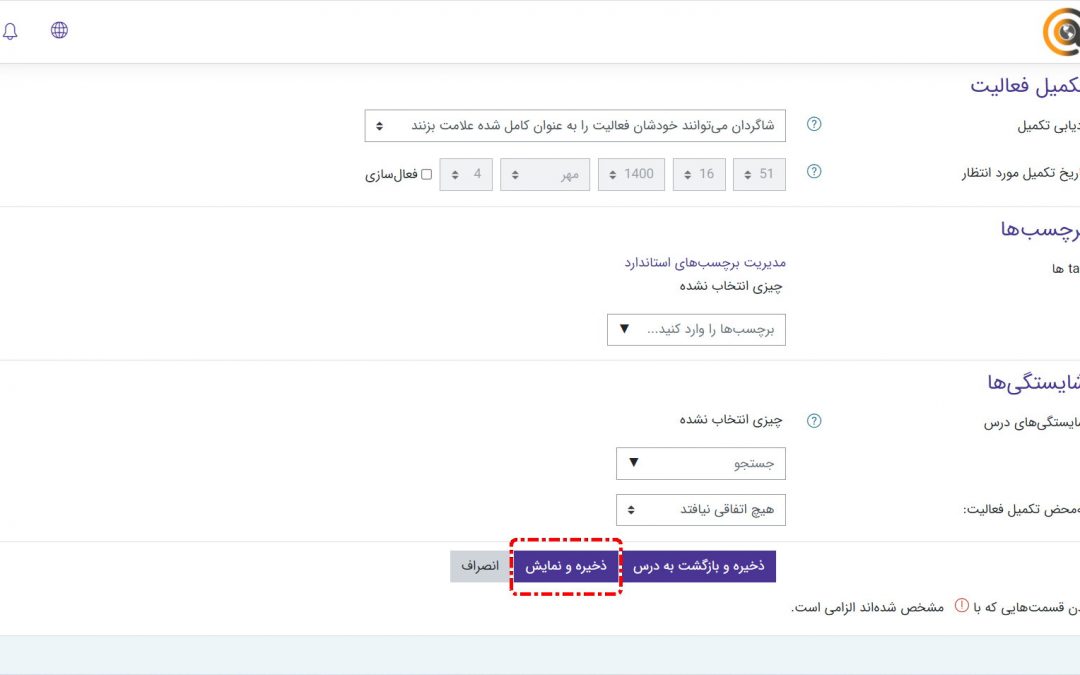Open the notifications bell icon
This screenshot has height=675, width=1080.
point(10,31)
